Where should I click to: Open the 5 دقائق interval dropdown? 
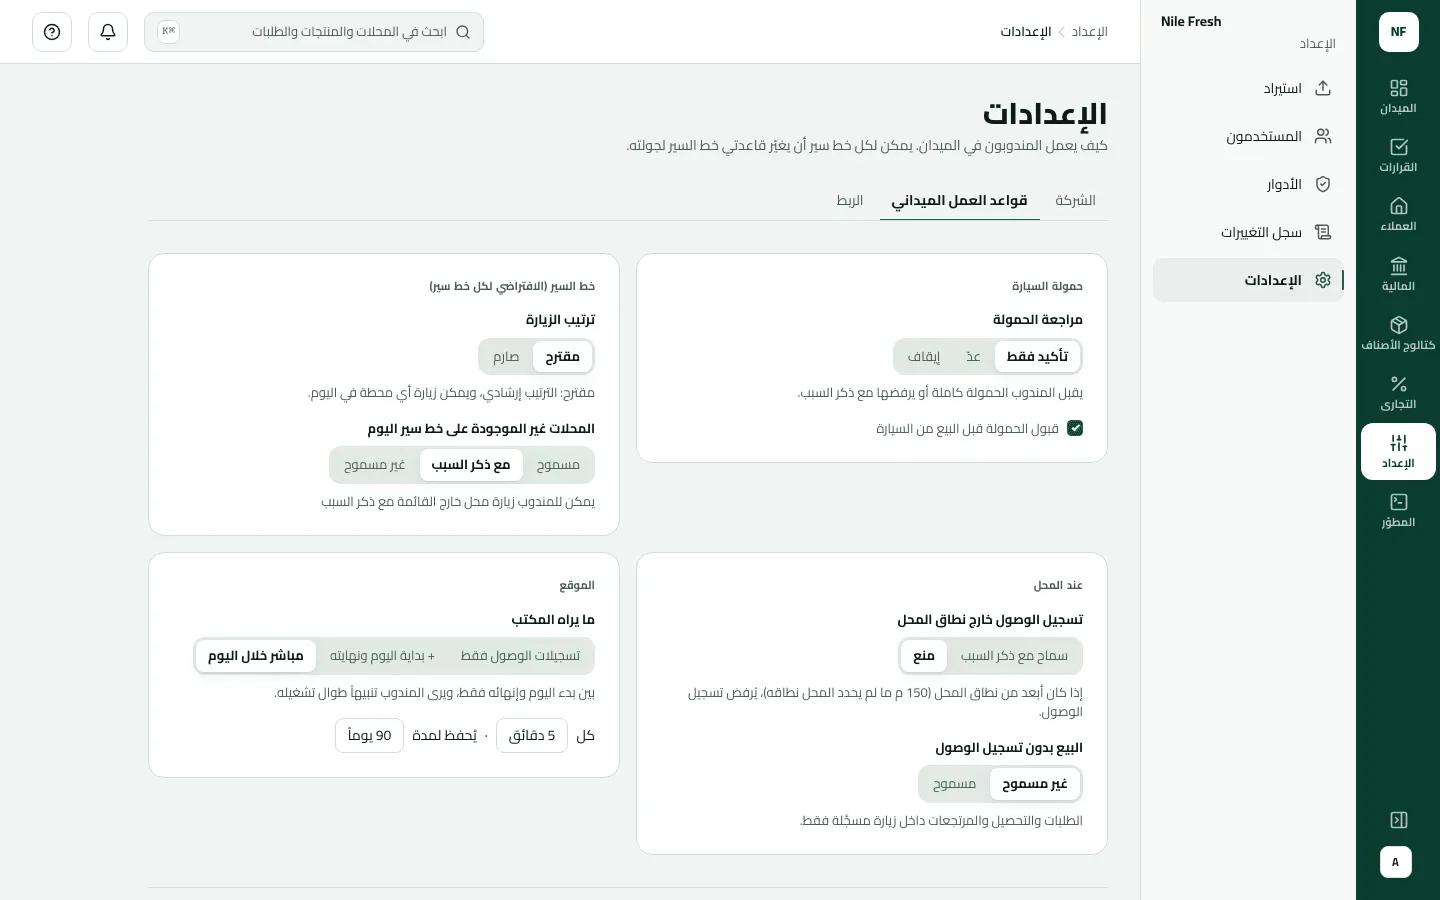532,735
